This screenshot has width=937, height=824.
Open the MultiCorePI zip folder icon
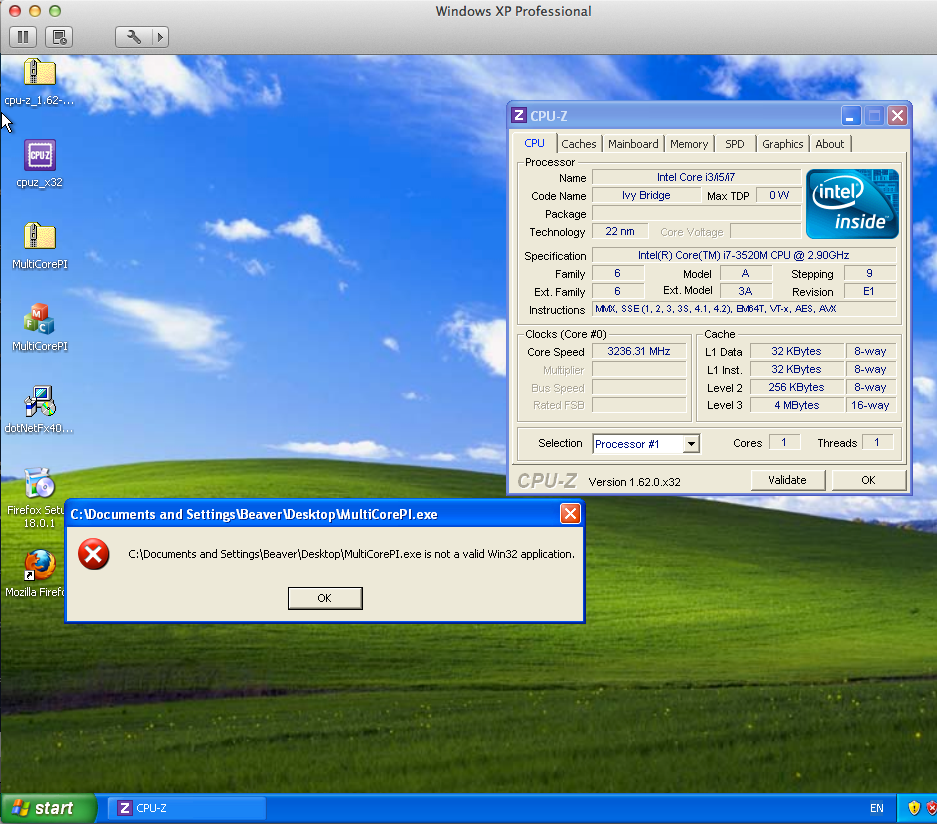pos(40,237)
